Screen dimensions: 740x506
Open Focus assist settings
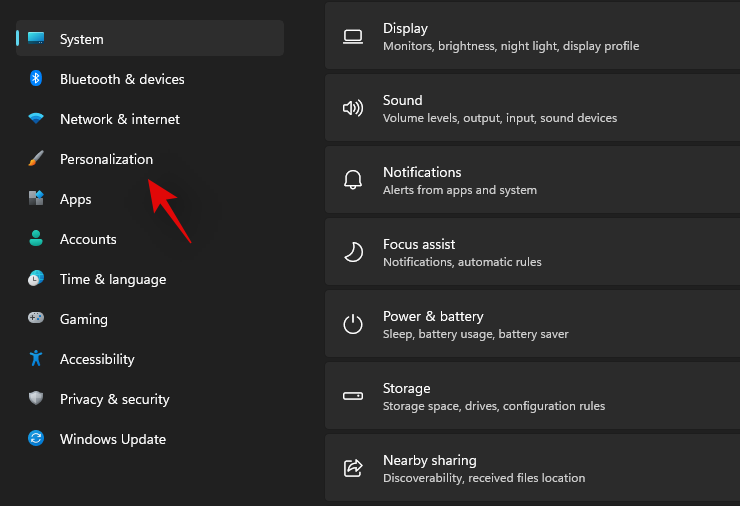(x=532, y=253)
